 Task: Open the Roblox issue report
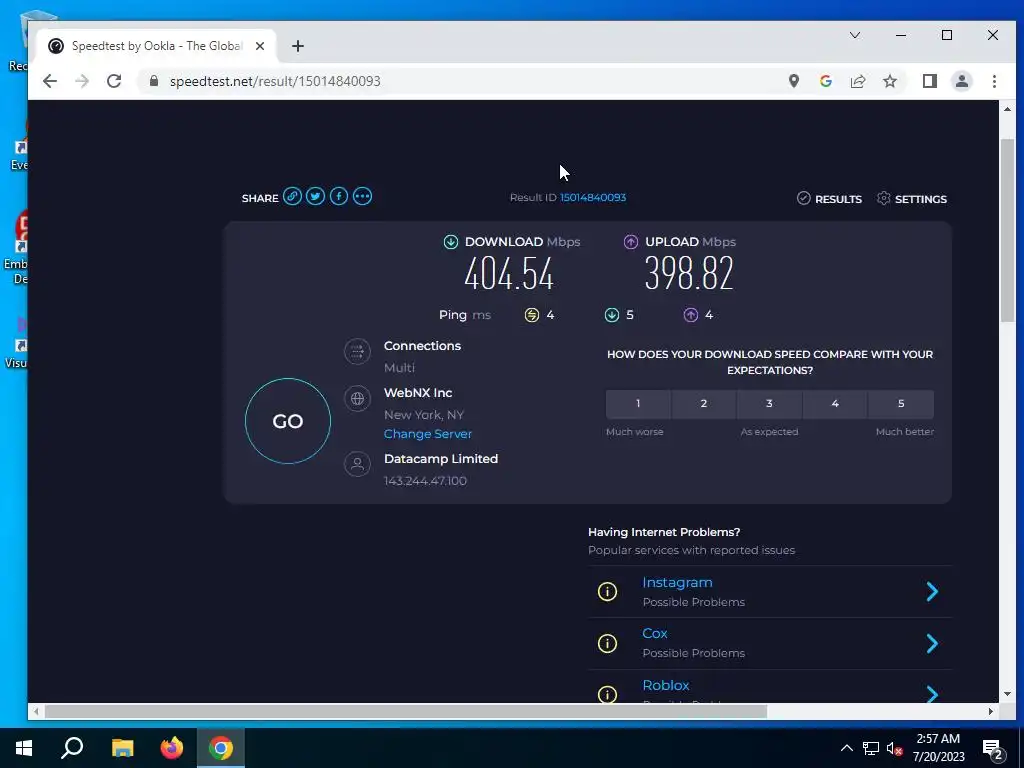coord(666,685)
